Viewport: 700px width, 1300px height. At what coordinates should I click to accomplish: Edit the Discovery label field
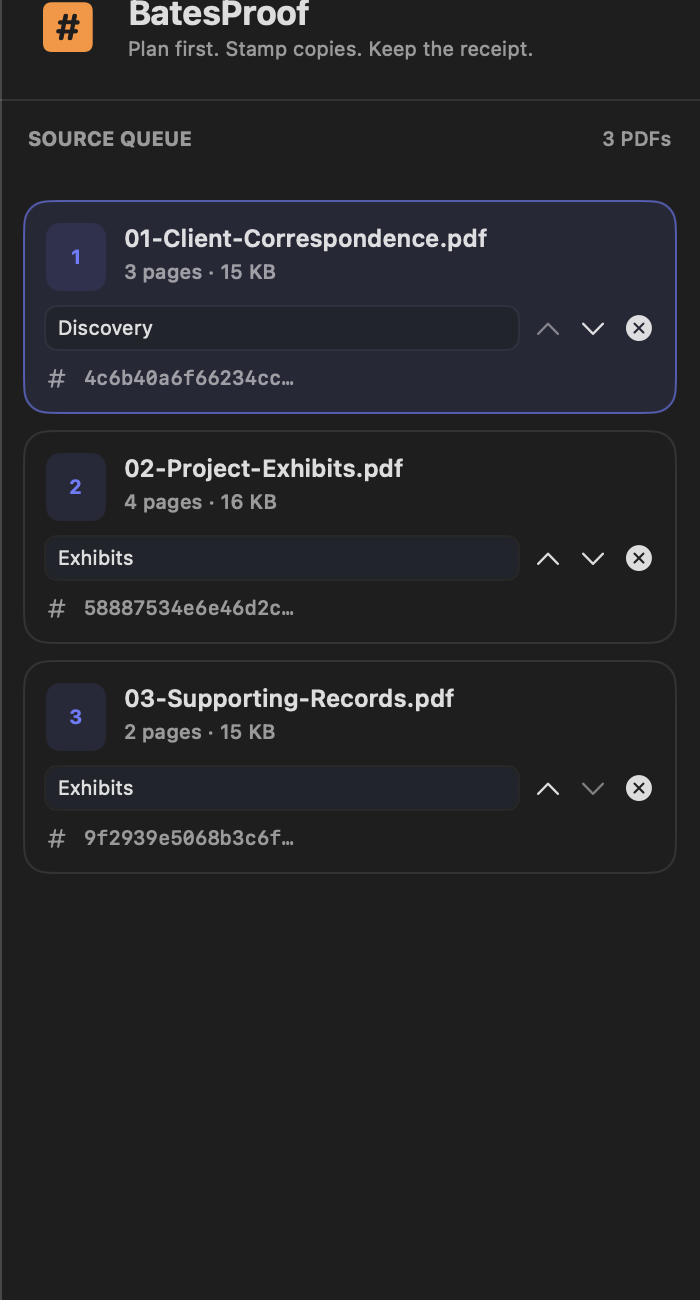click(282, 328)
